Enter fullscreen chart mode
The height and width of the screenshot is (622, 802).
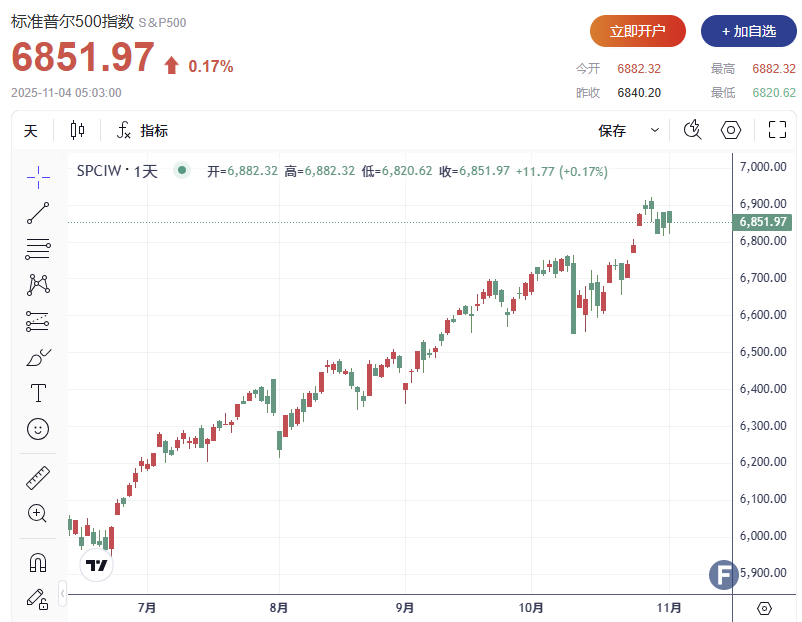(777, 129)
